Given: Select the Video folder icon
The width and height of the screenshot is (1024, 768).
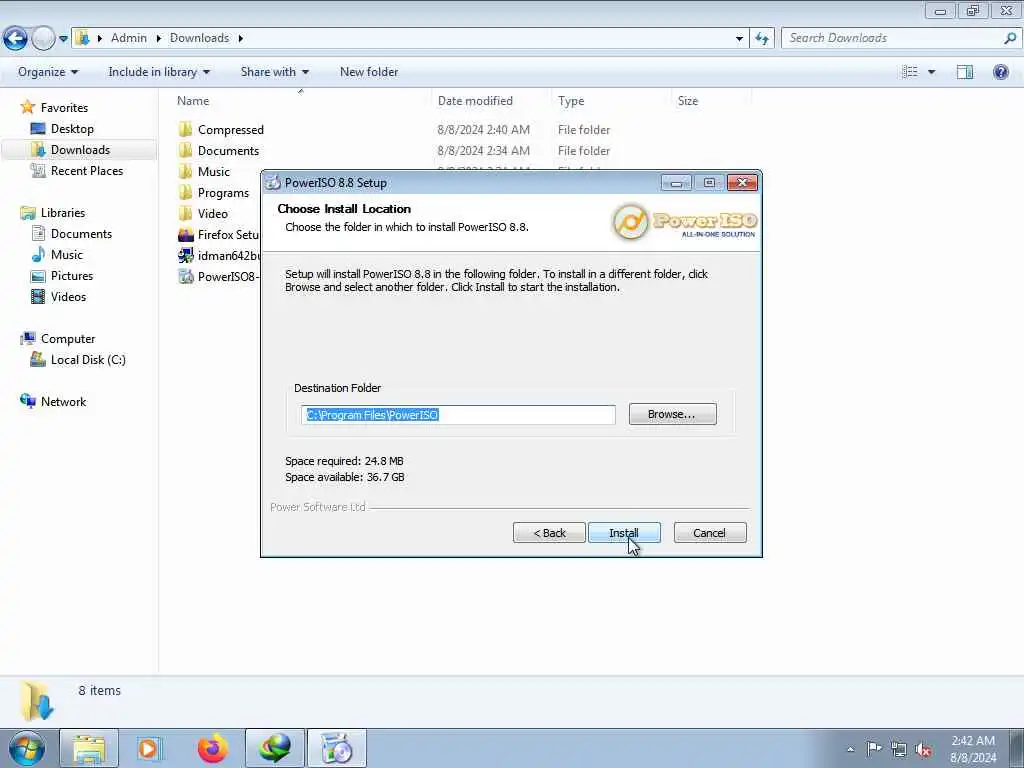Looking at the screenshot, I should click(x=185, y=213).
